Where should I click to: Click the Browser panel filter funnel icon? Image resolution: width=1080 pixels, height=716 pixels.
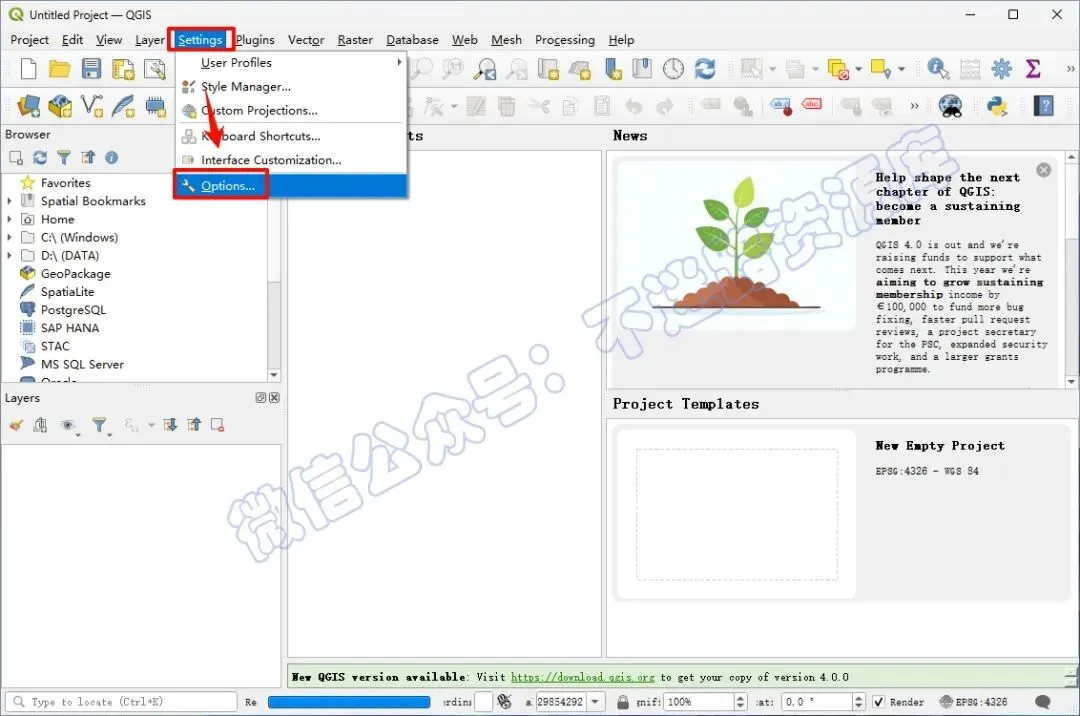[63, 158]
